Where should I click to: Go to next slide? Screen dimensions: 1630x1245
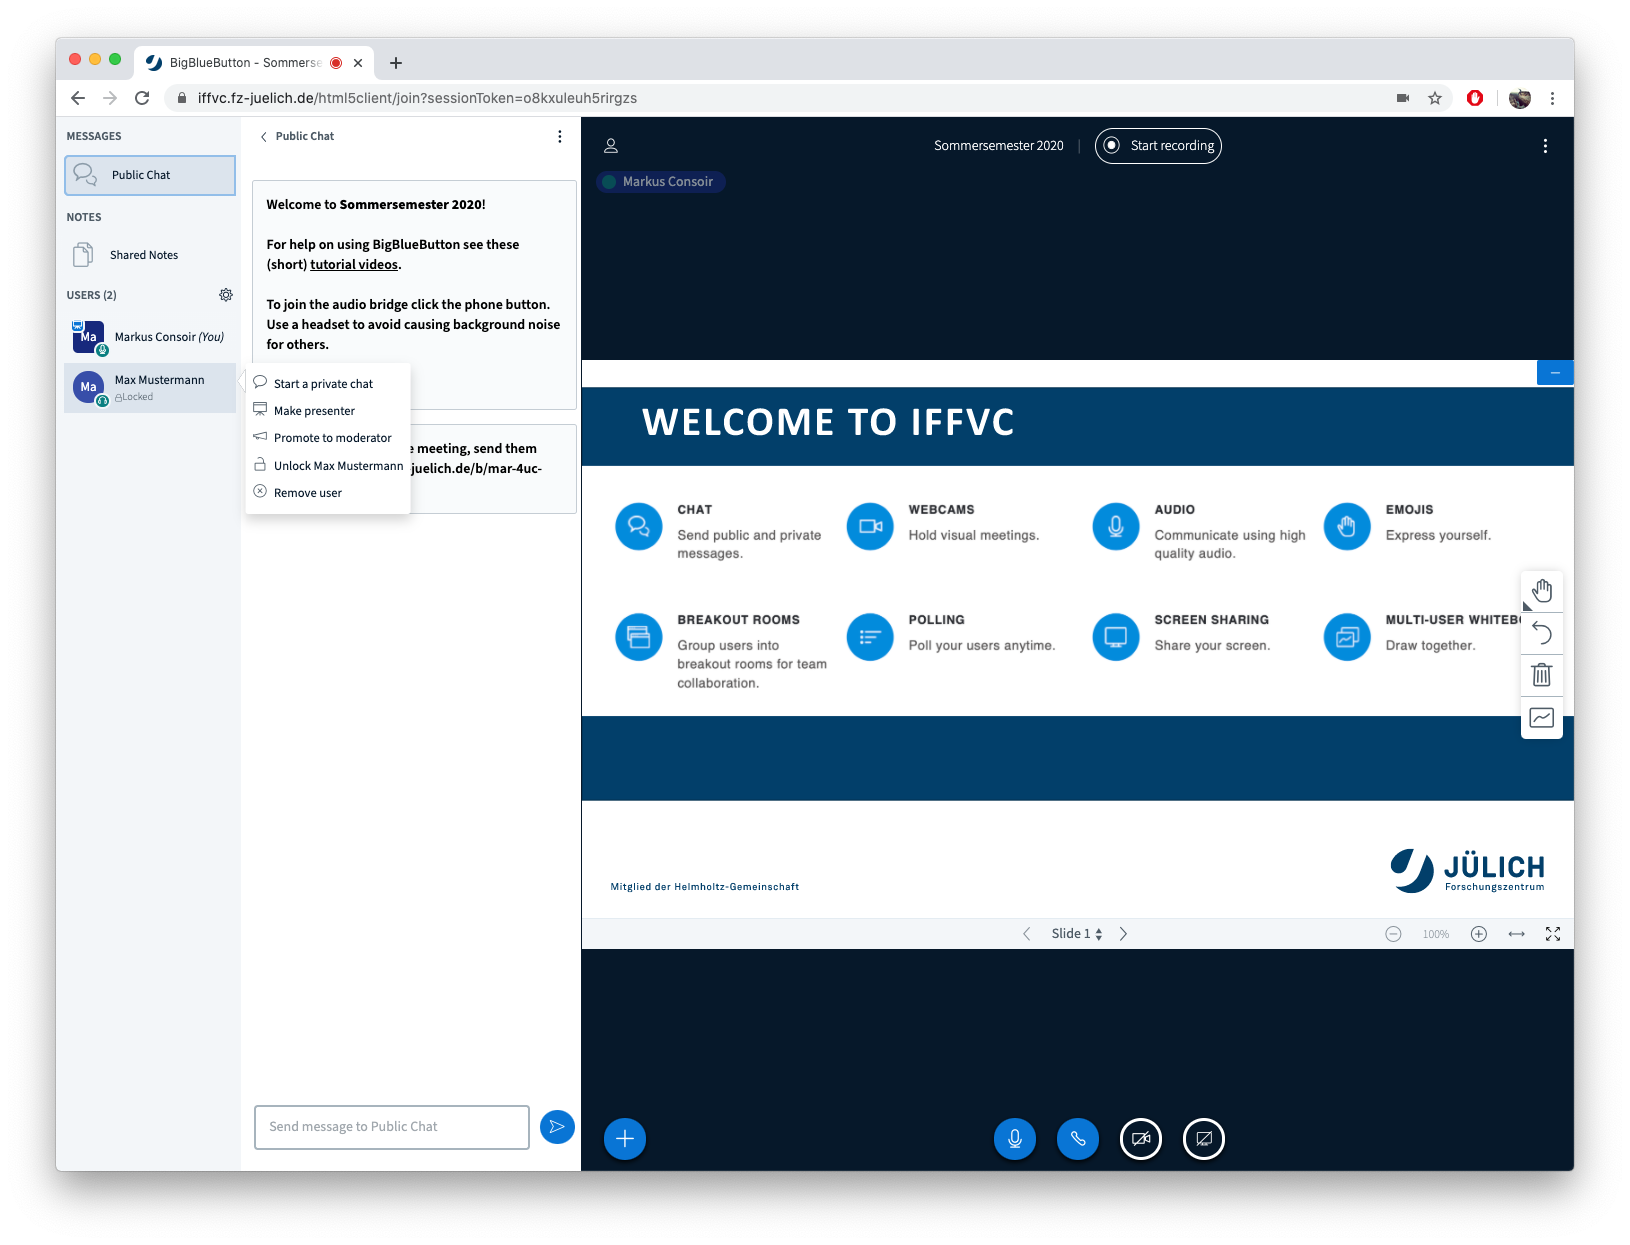[1123, 934]
